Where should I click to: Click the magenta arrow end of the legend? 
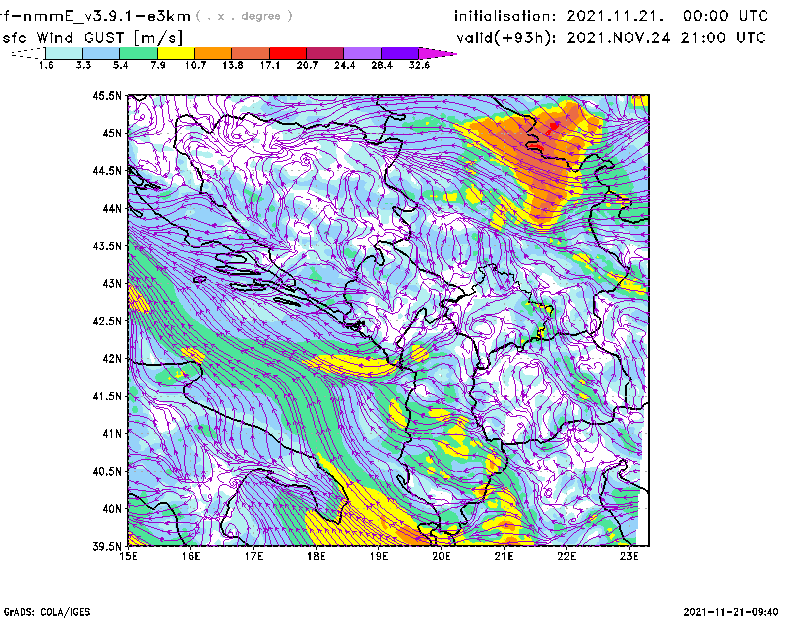[x=437, y=53]
